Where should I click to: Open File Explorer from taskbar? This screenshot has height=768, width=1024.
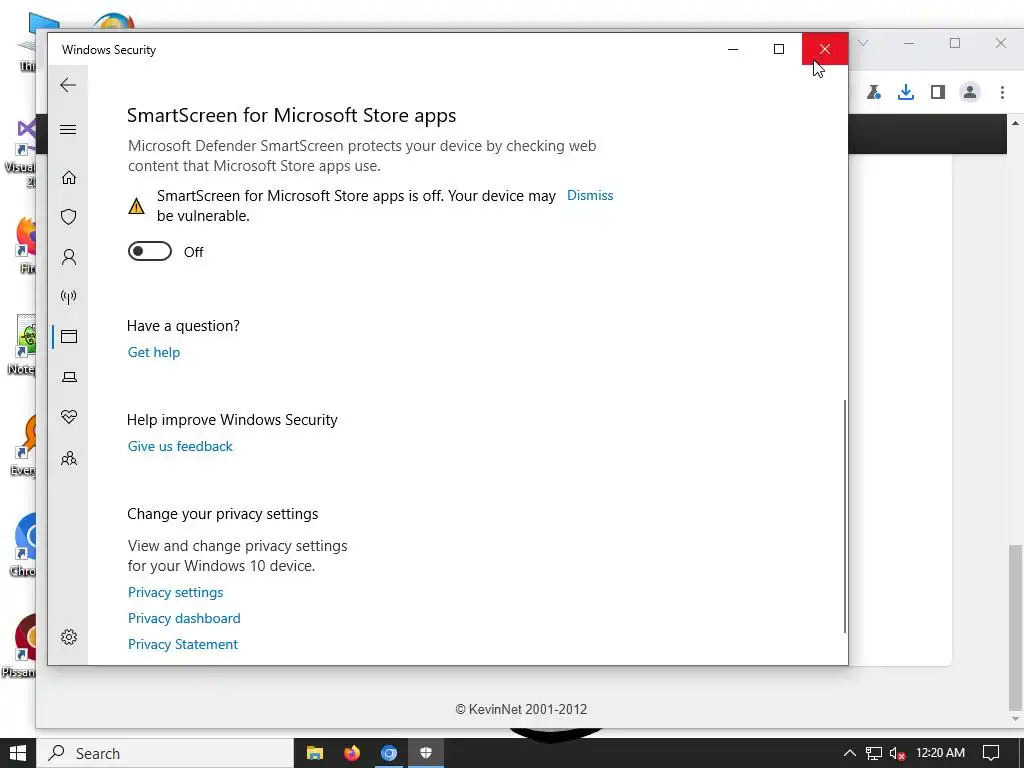315,753
